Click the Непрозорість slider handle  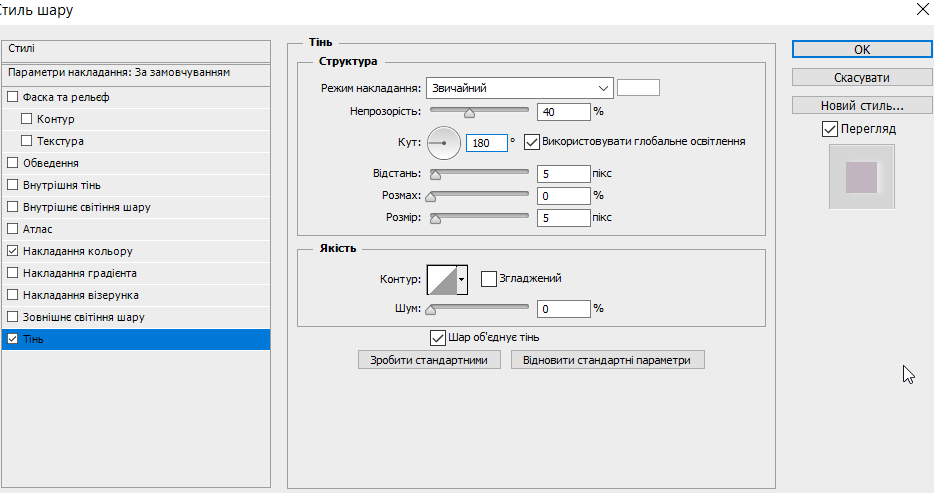[x=469, y=113]
